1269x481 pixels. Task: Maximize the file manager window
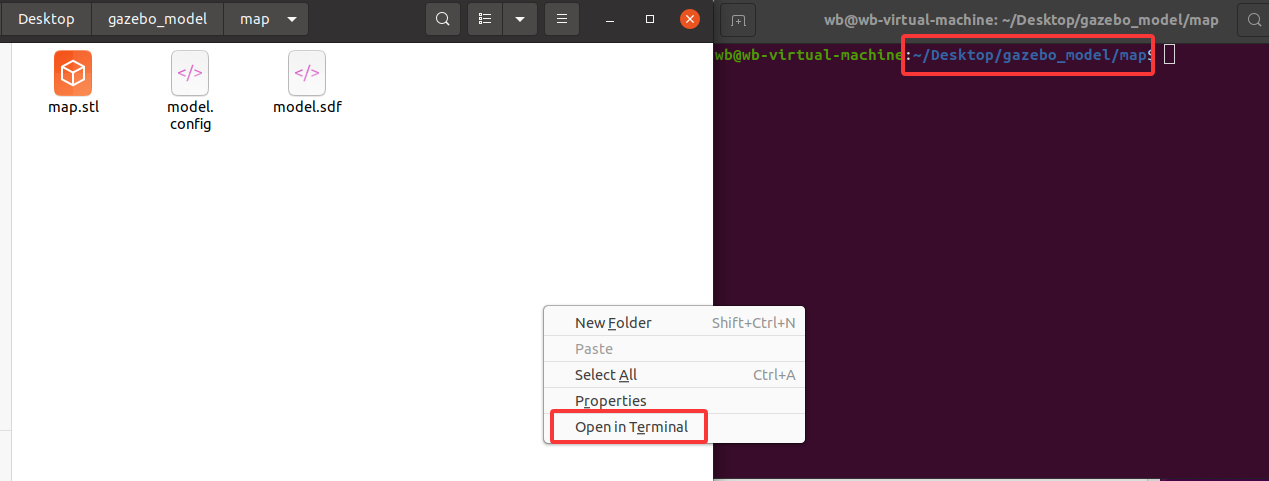tap(650, 19)
